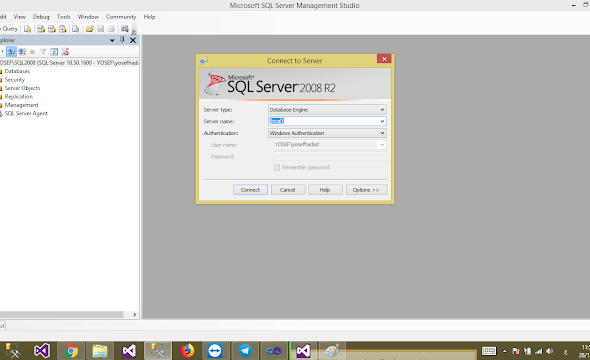Image resolution: width=590 pixels, height=360 pixels.
Task: Click the Analysis Services MDX Query icon
Action: [x=41, y=29]
